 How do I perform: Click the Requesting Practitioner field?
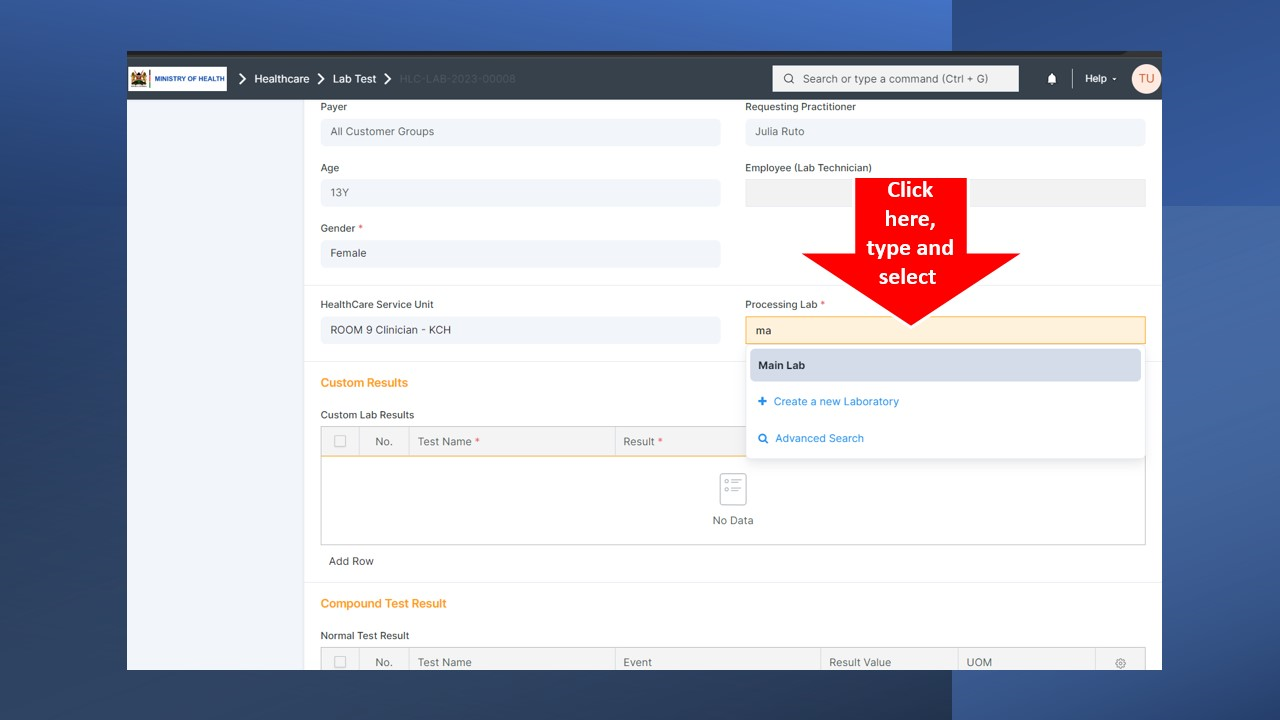[x=945, y=132]
